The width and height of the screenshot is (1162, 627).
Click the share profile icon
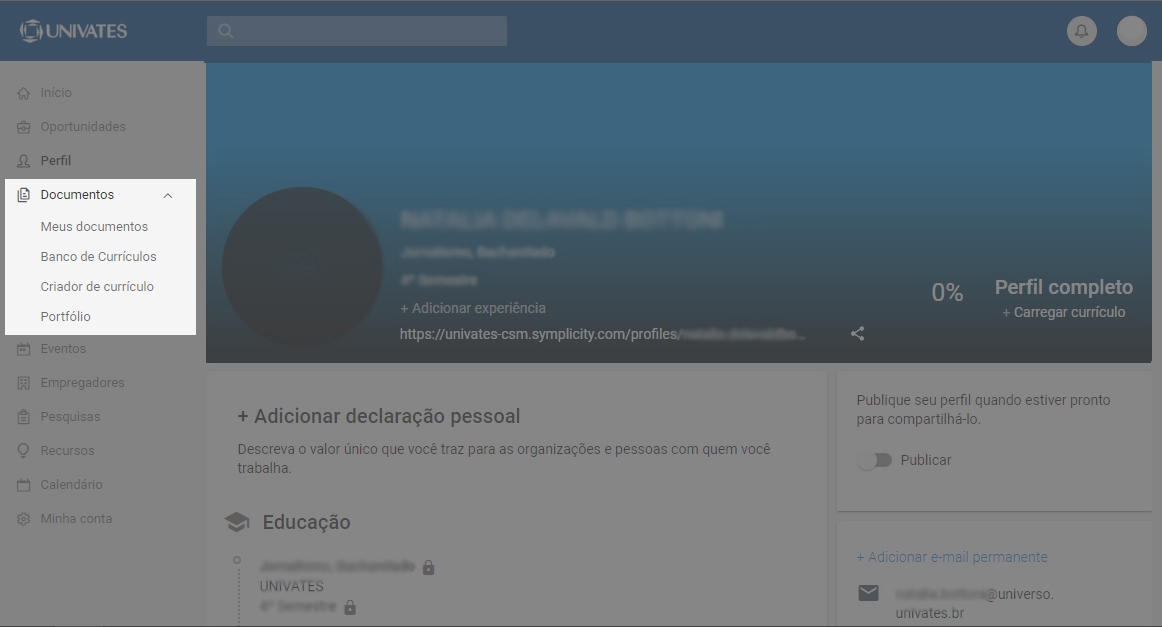click(x=857, y=334)
